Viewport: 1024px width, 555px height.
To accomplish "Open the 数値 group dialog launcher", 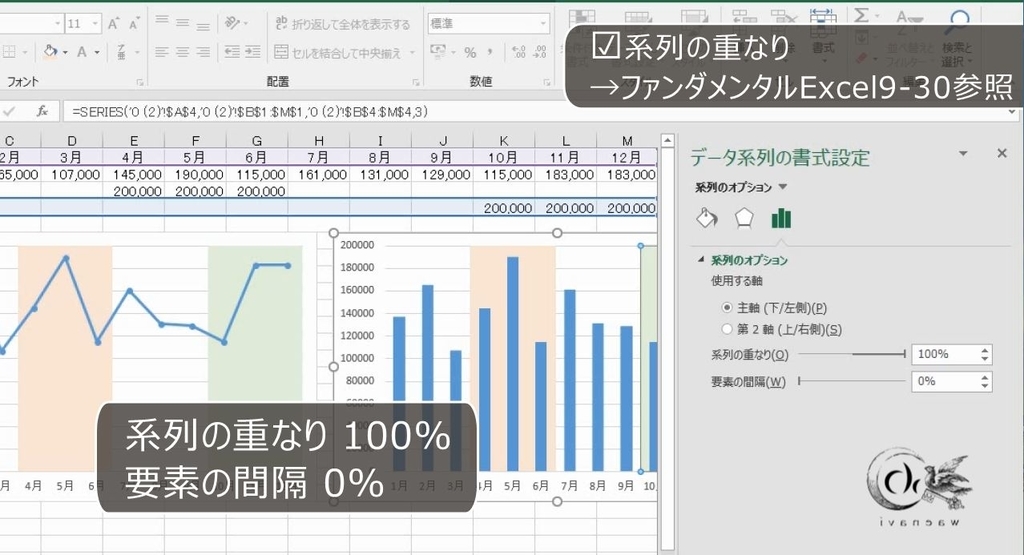I will pyautogui.click(x=547, y=83).
